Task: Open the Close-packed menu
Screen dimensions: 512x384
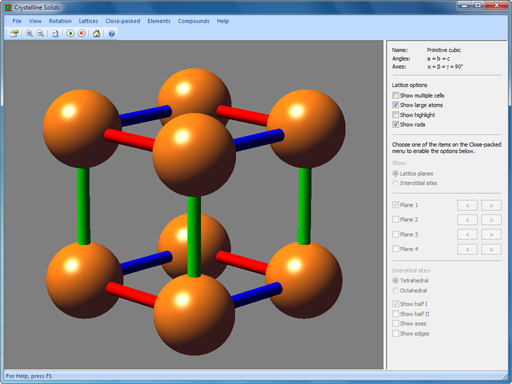Action: tap(123, 21)
